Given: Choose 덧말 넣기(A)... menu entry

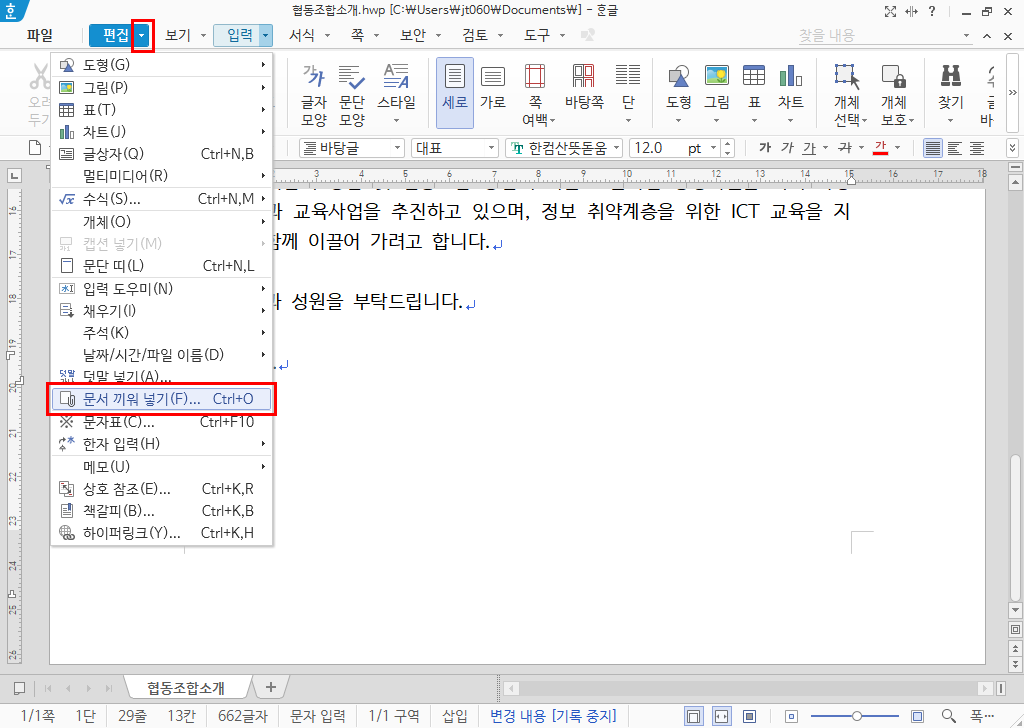Looking at the screenshot, I should [161, 377].
